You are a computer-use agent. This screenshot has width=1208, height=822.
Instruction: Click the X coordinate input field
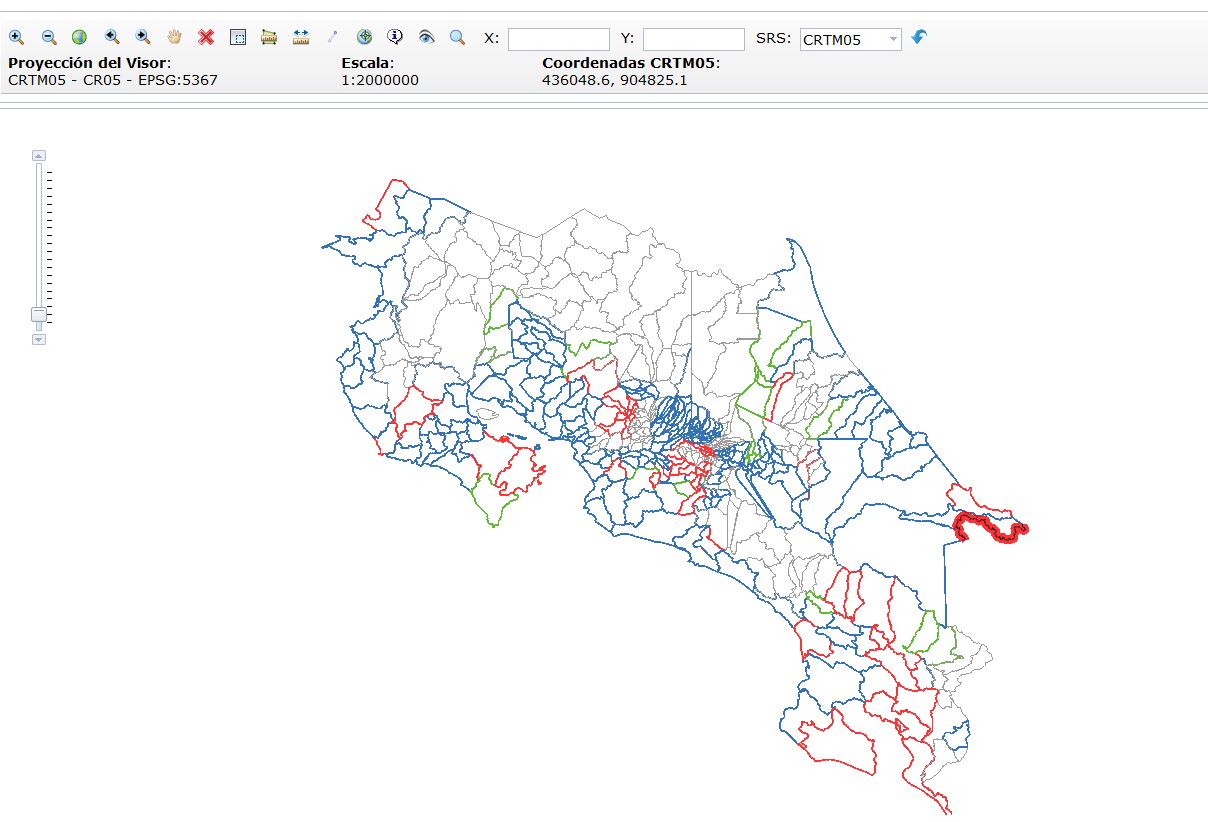tap(558, 40)
